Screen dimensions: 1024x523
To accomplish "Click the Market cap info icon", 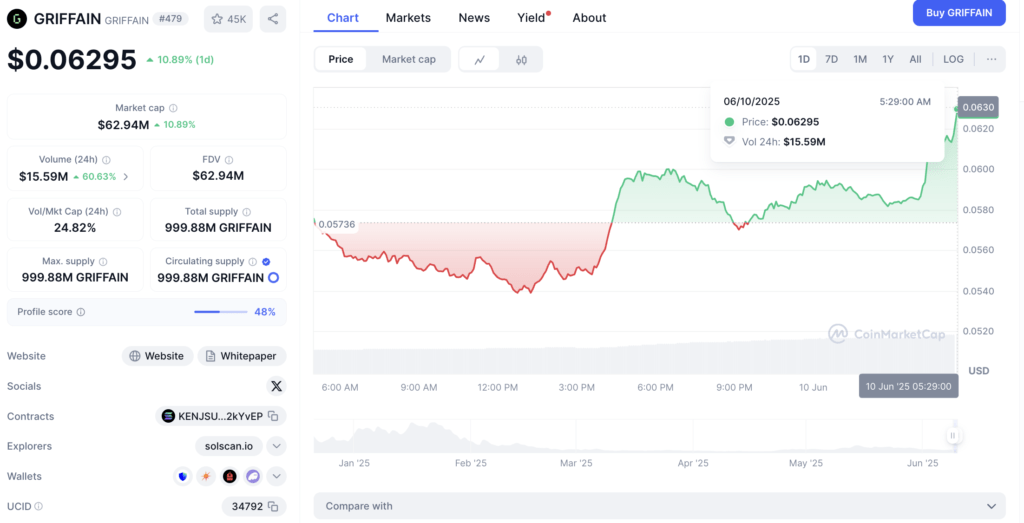I will [x=173, y=108].
